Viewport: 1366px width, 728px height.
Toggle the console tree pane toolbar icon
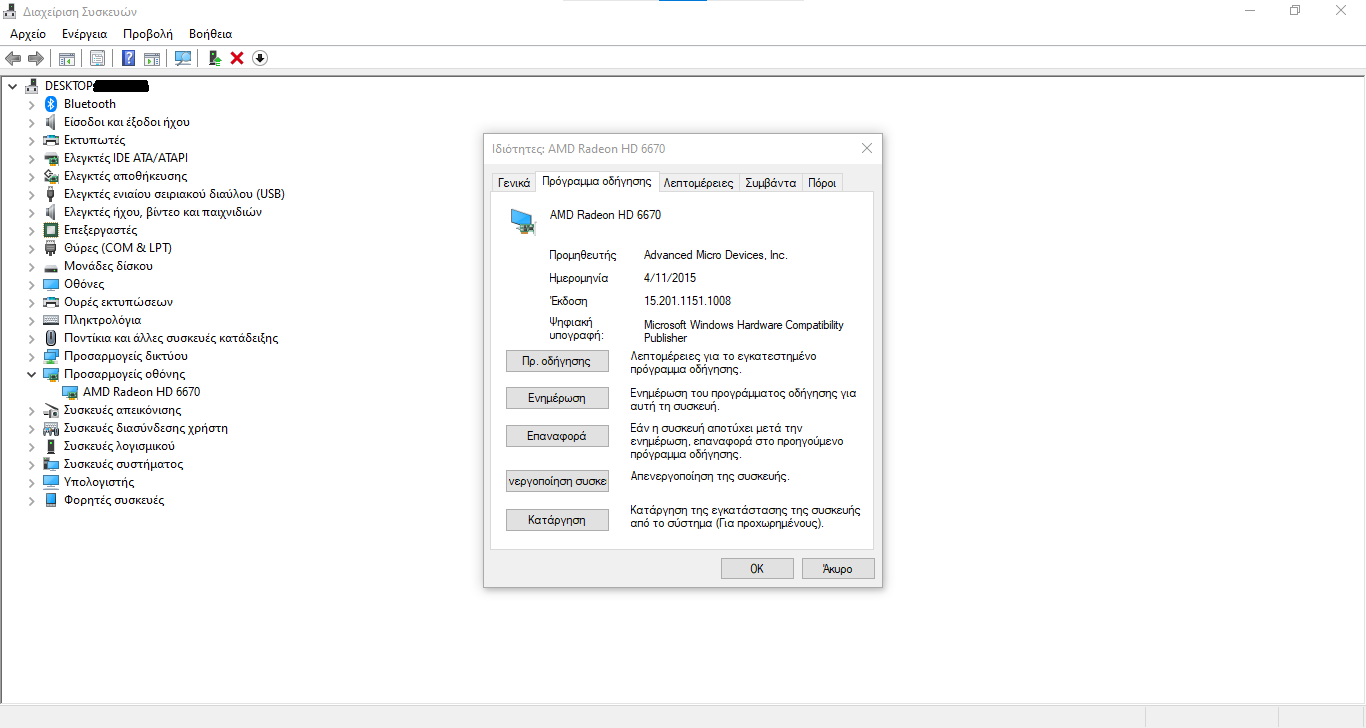(67, 58)
